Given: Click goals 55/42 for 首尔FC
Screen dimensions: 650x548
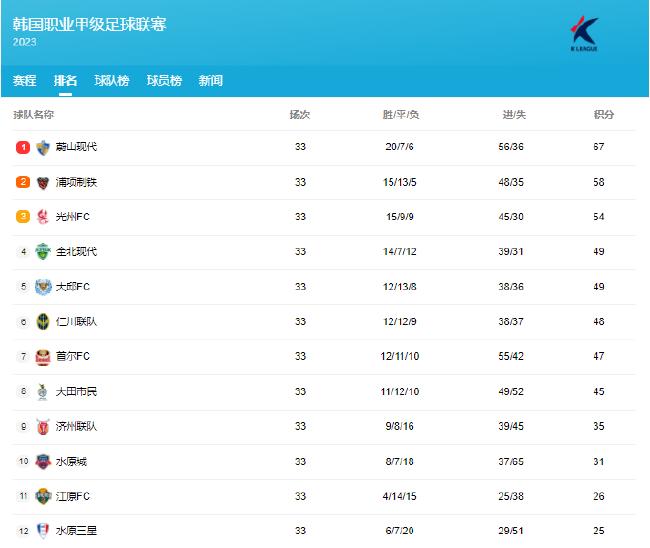Looking at the screenshot, I should pos(511,356).
